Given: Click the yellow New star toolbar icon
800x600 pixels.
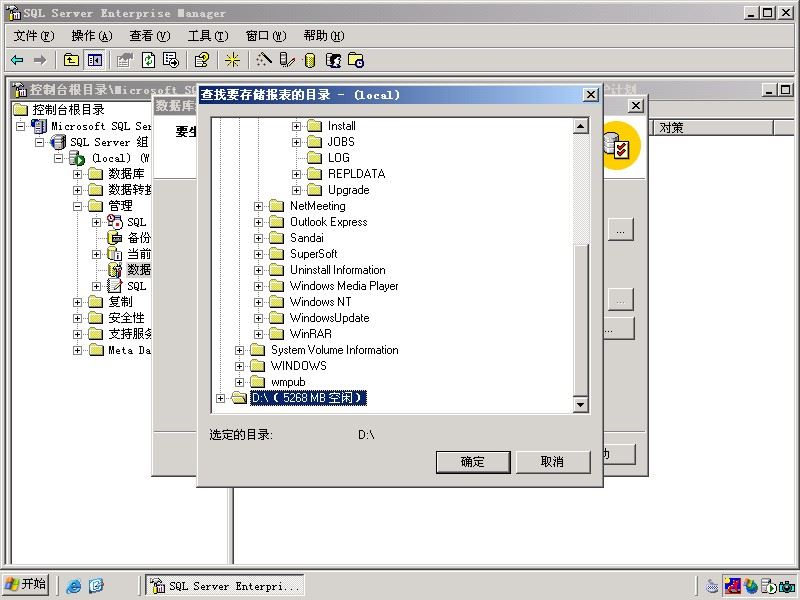Looking at the screenshot, I should 232,60.
